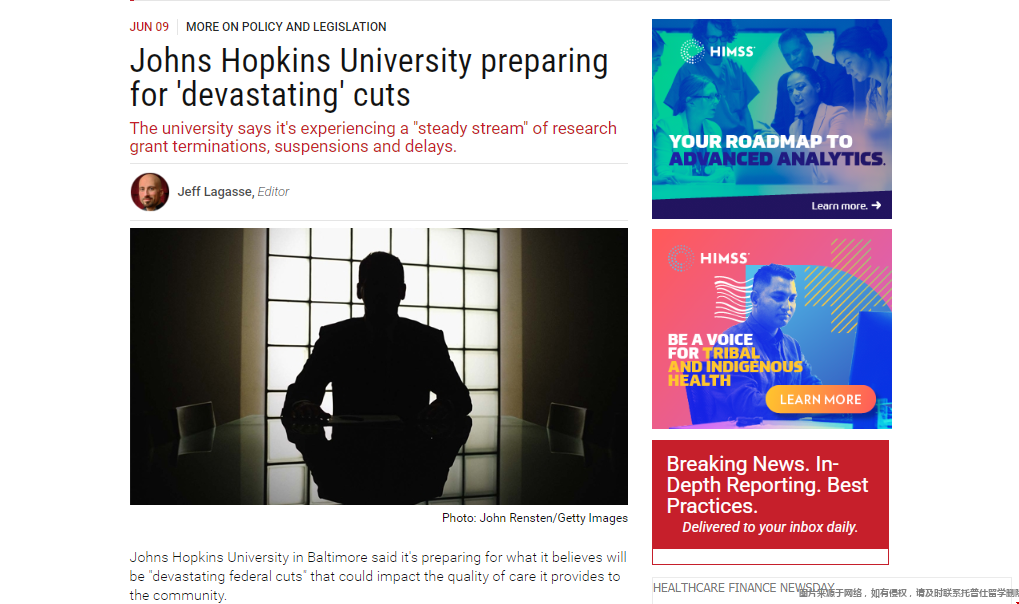Click the JUN 09 date label
Image resolution: width=1019 pixels, height=604 pixels.
149,27
